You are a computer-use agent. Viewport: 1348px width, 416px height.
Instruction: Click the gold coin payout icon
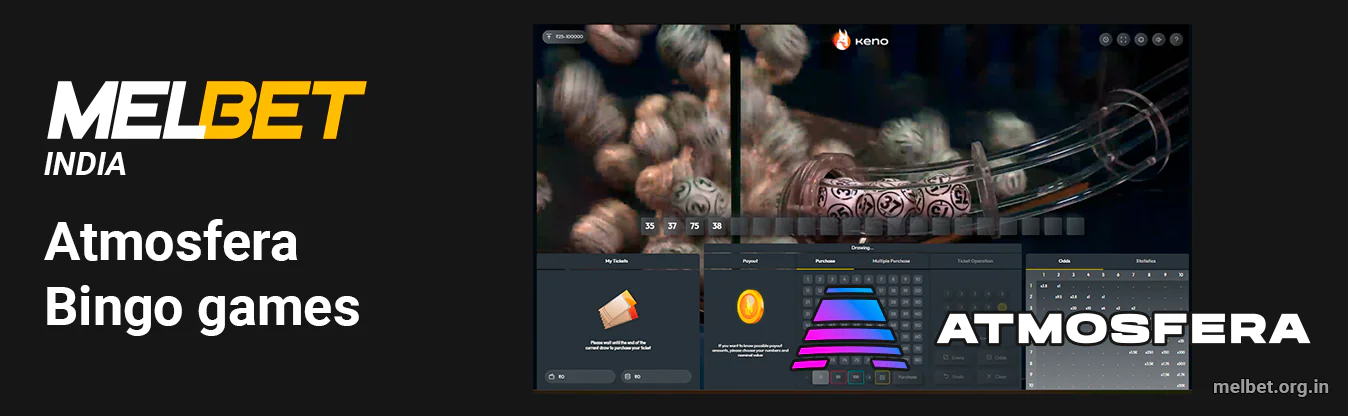(x=749, y=307)
